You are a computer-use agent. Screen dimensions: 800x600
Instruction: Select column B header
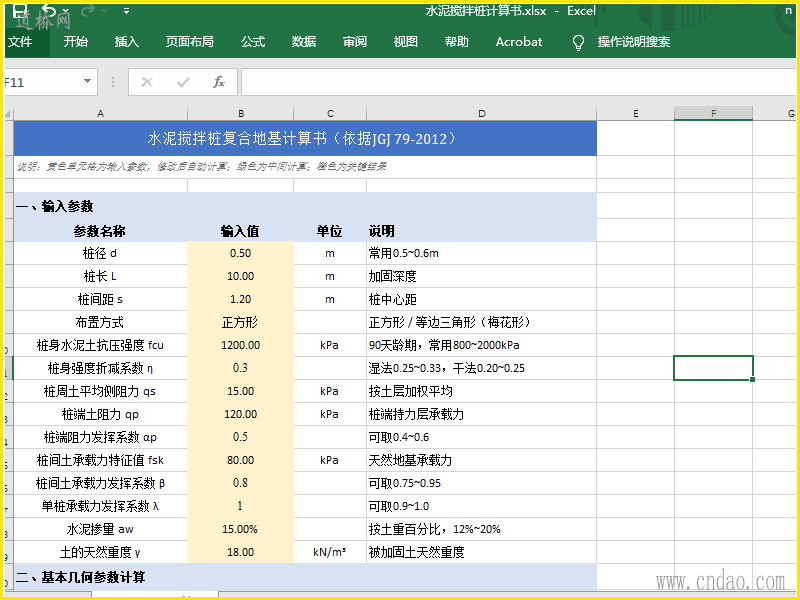click(x=241, y=113)
